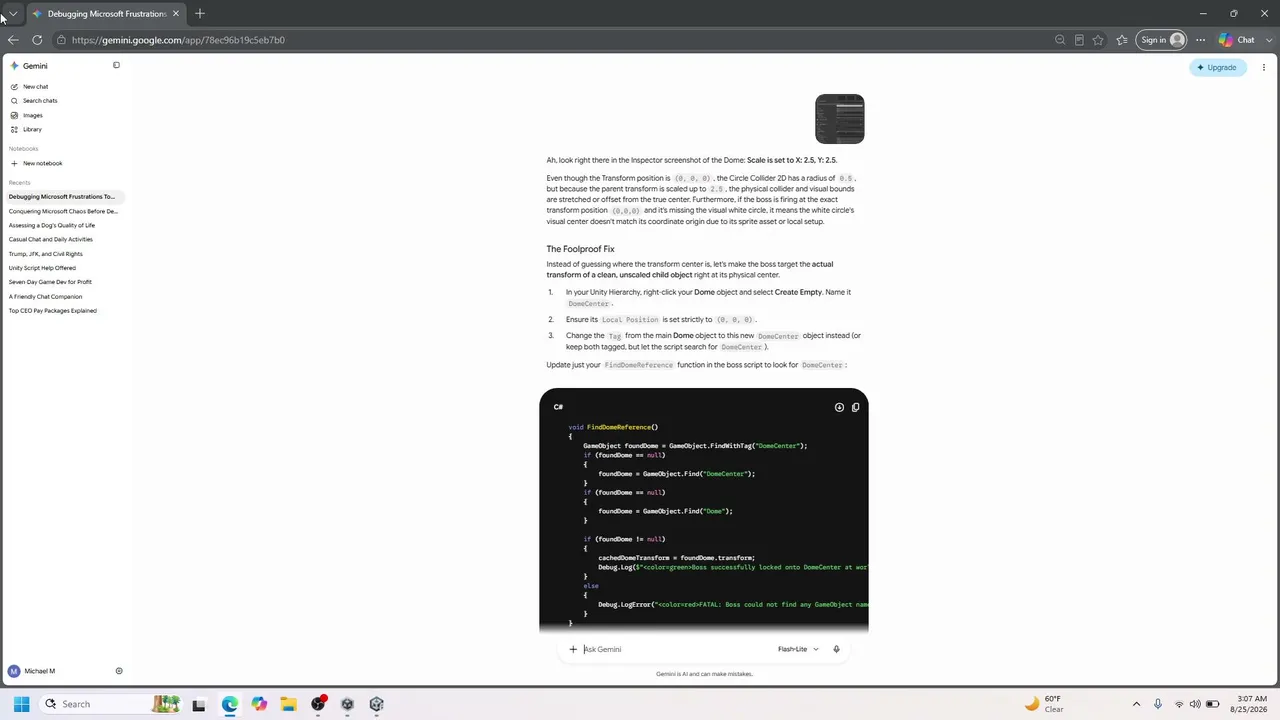
Task: Open Copilot Chat in browser toolbar
Action: (x=1236, y=40)
